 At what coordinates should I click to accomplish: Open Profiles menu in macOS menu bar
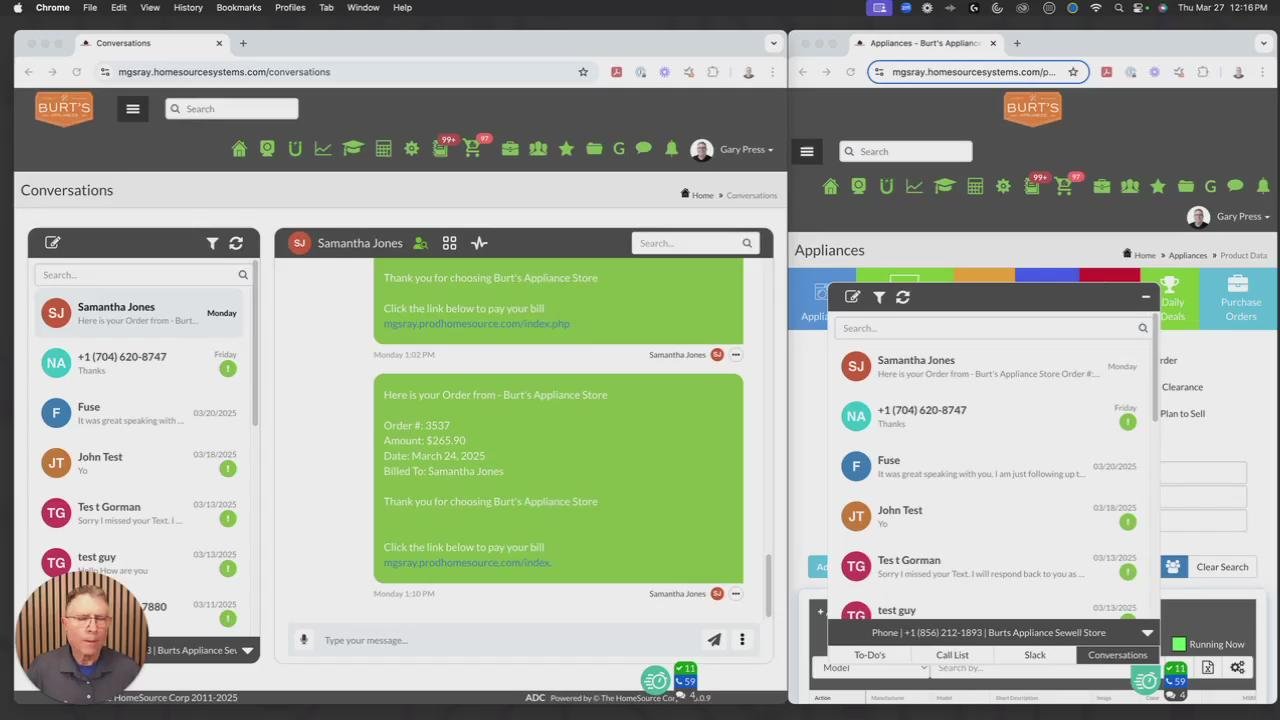(290, 7)
